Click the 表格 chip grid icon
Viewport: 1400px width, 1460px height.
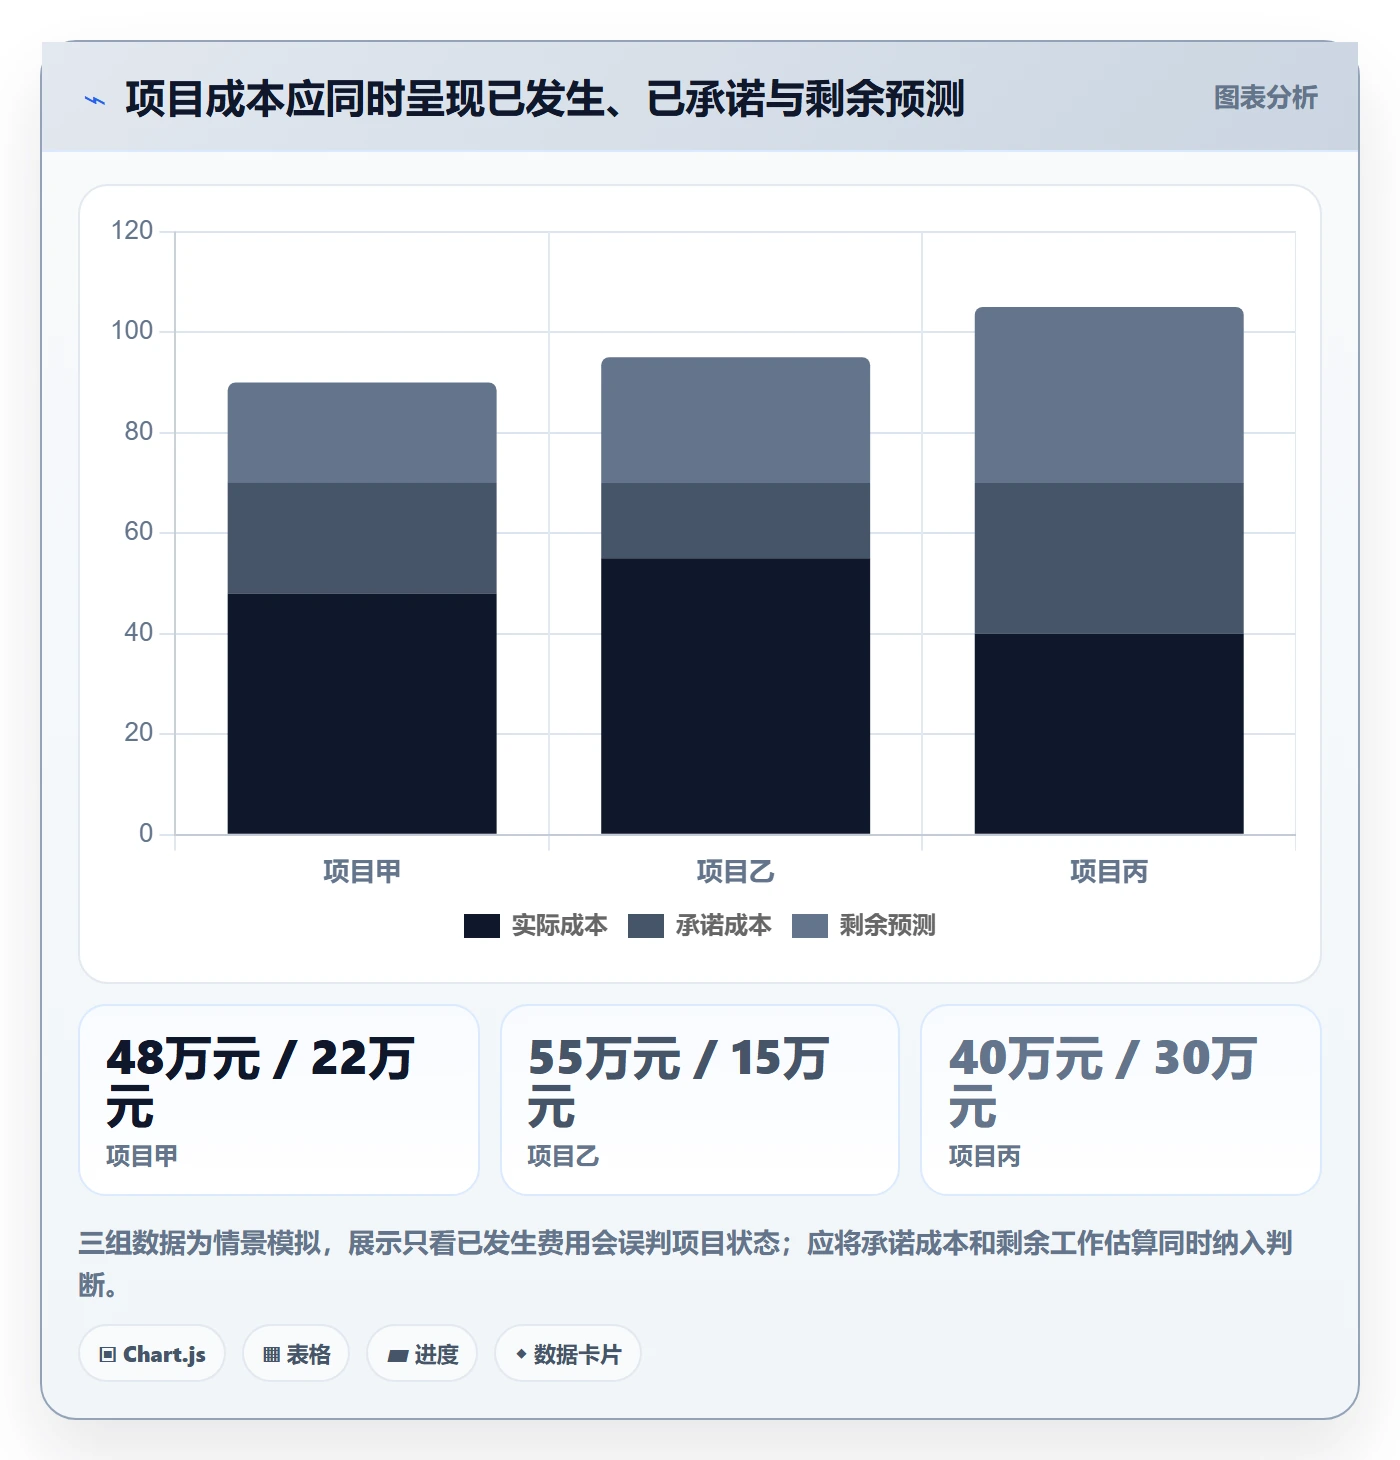pyautogui.click(x=271, y=1355)
